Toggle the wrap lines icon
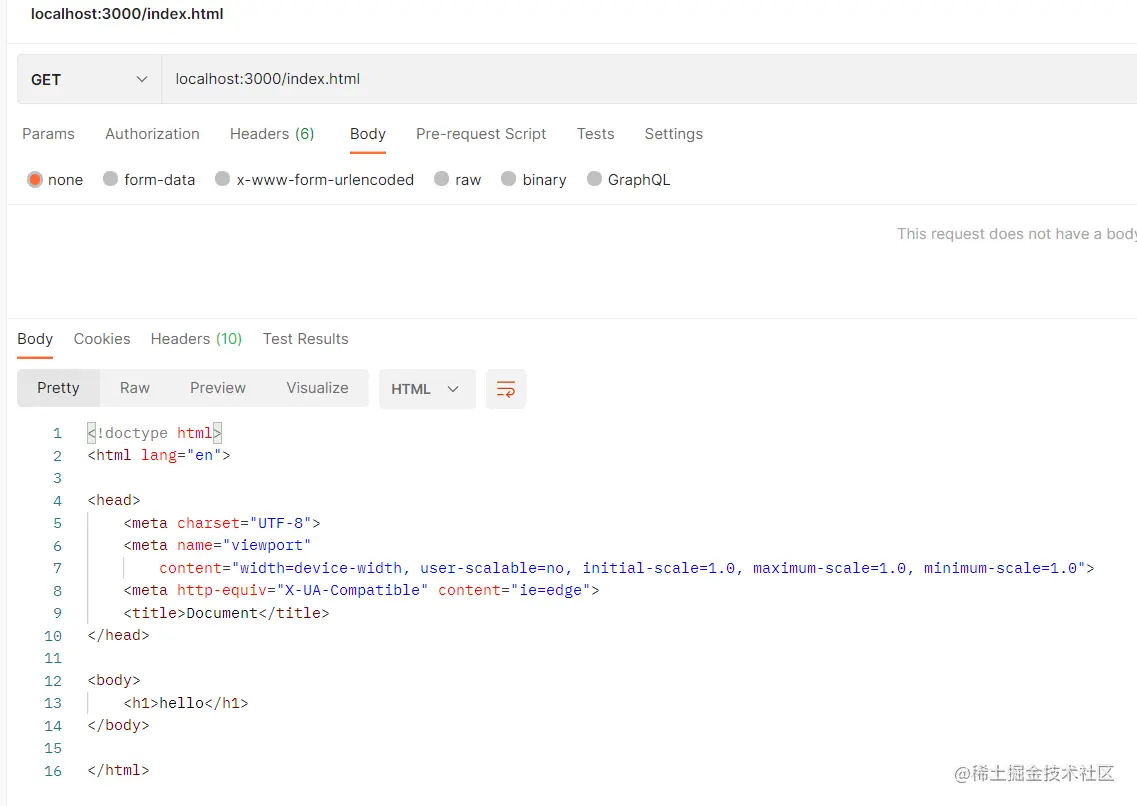This screenshot has width=1137, height=806. [x=506, y=389]
